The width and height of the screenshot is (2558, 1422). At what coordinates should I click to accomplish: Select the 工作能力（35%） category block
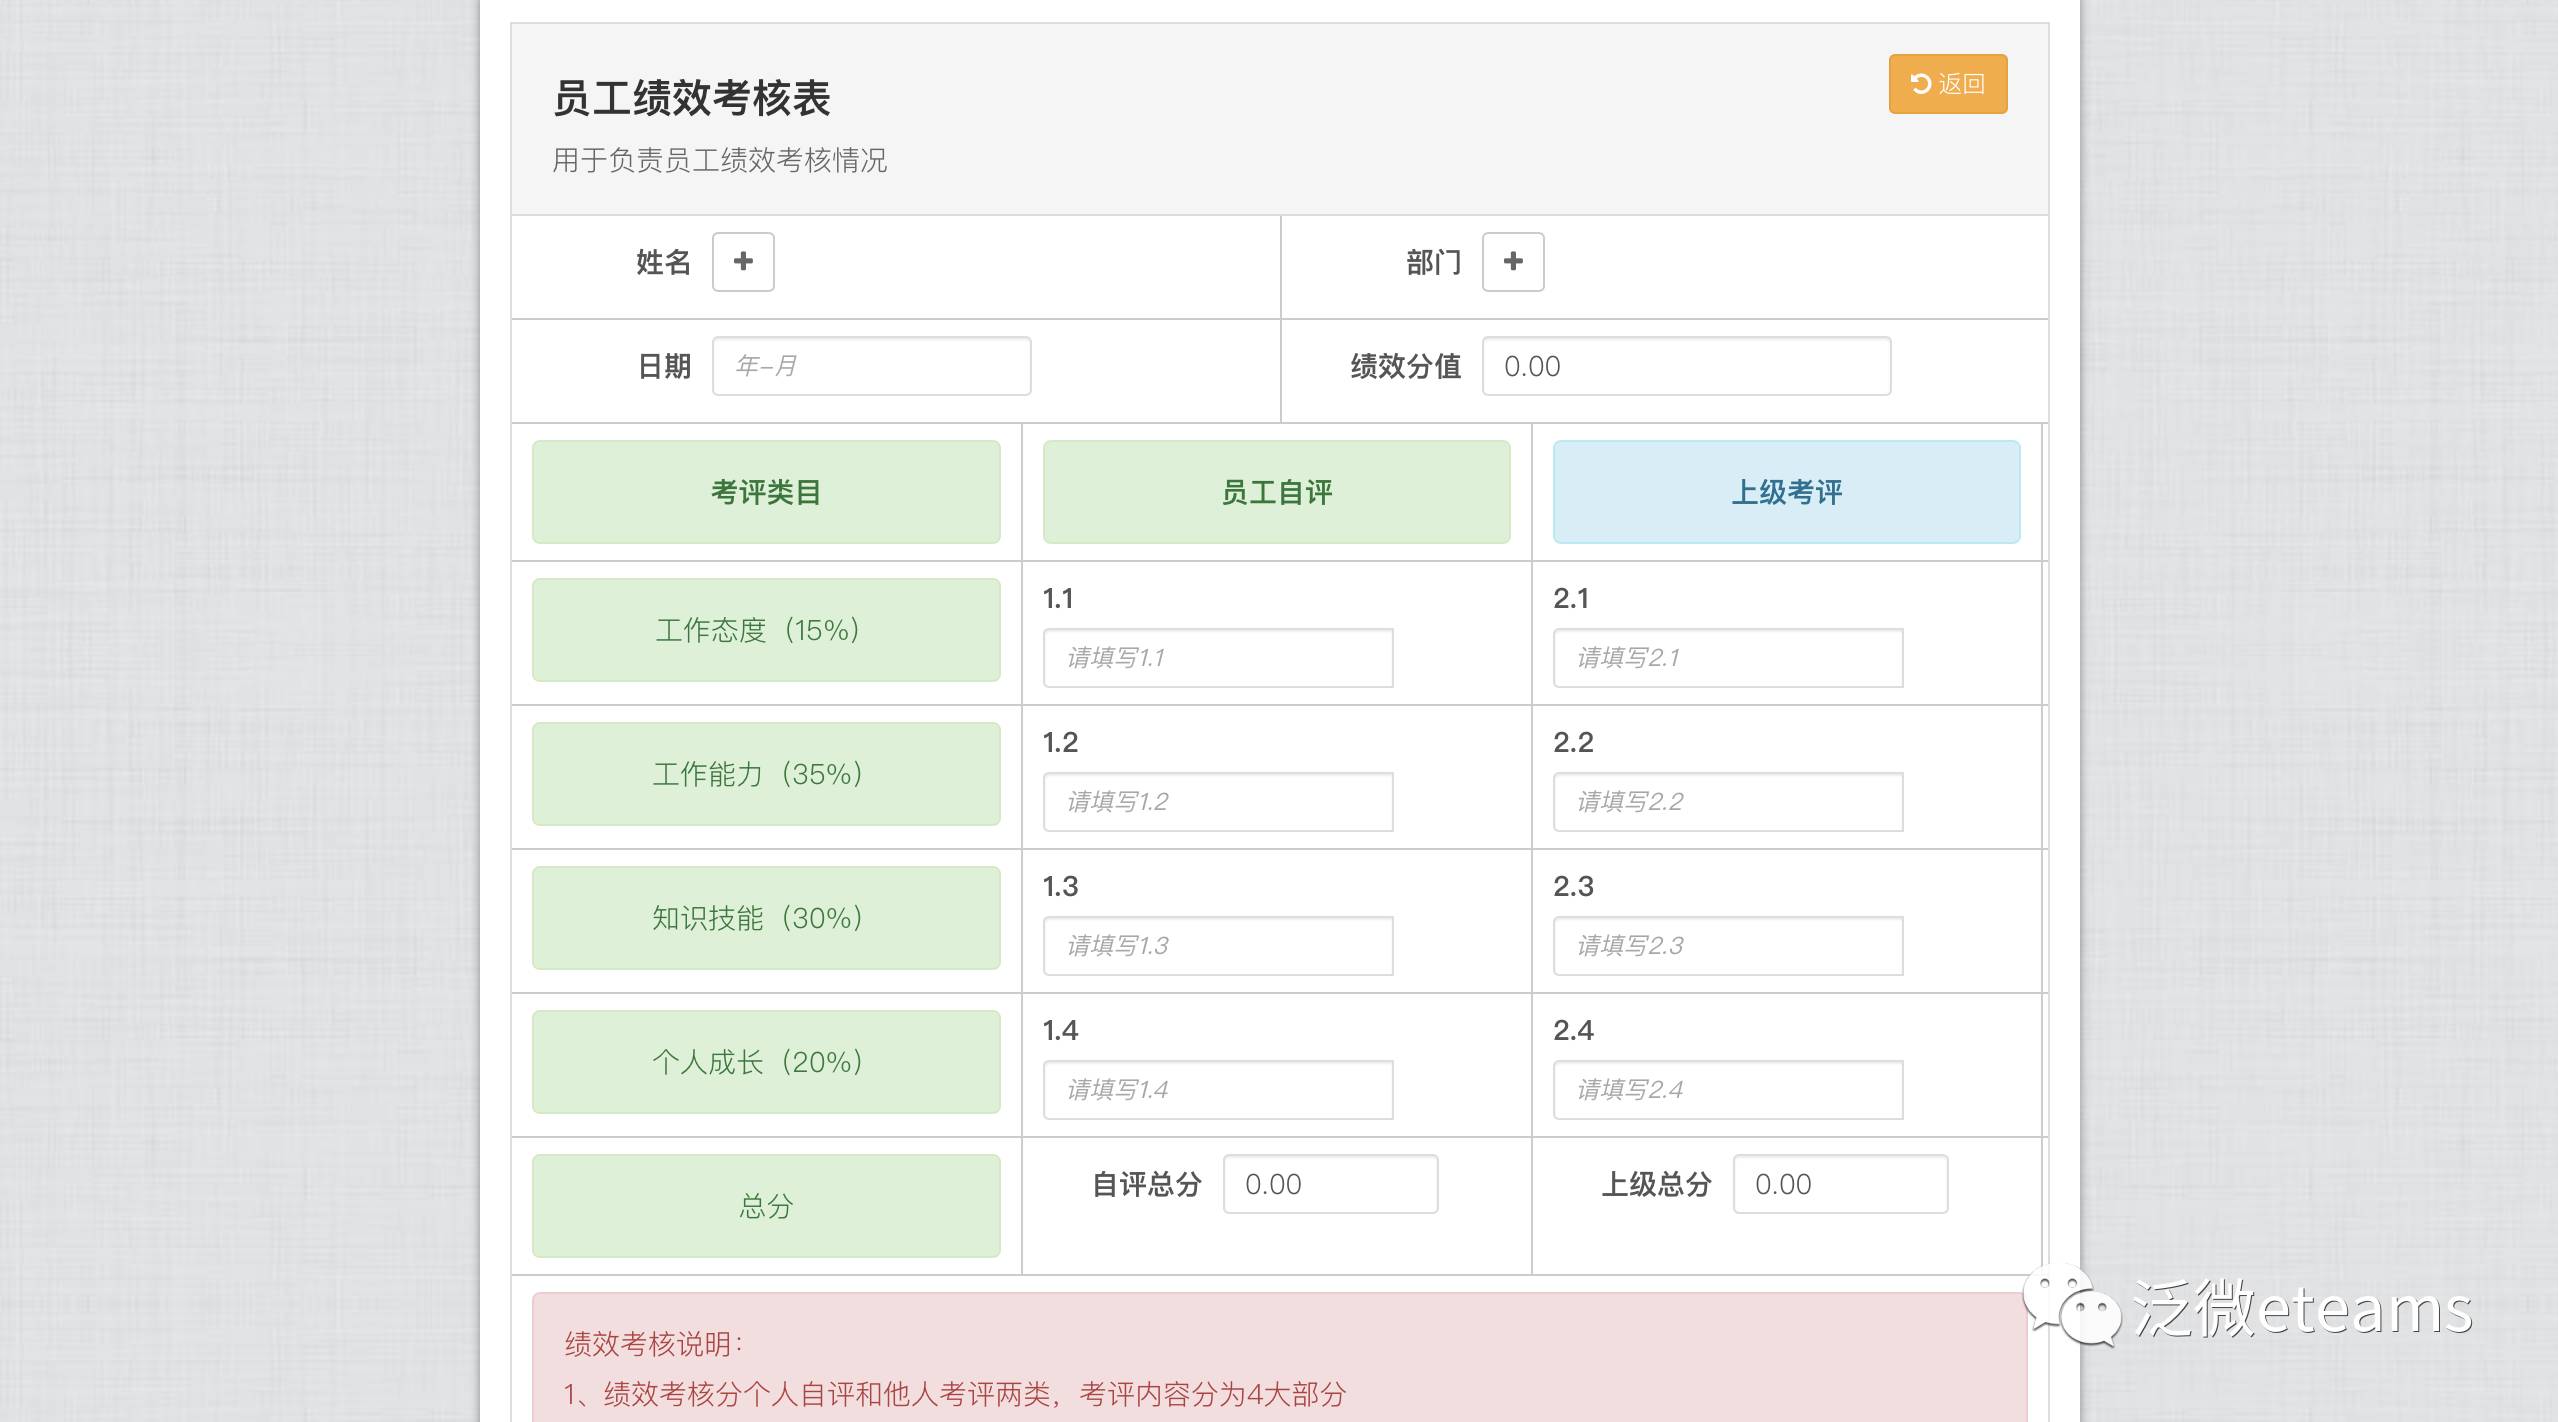coord(765,774)
